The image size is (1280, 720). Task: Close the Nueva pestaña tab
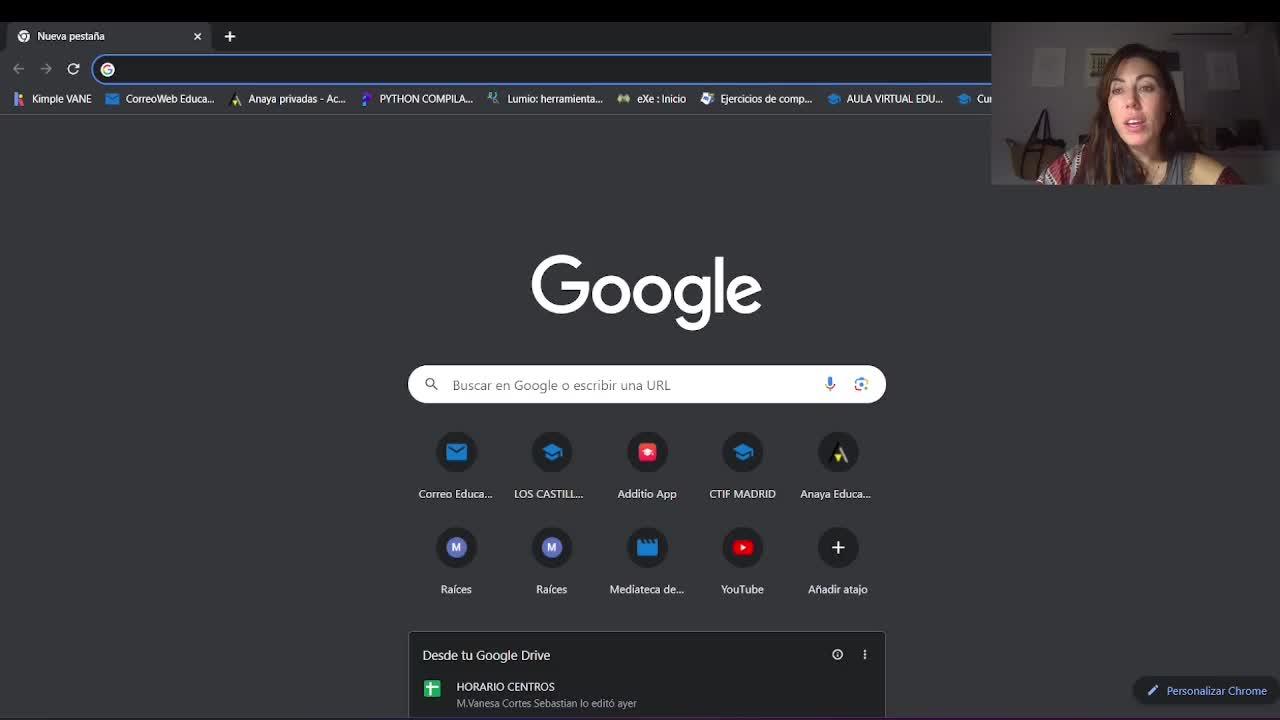(x=197, y=36)
